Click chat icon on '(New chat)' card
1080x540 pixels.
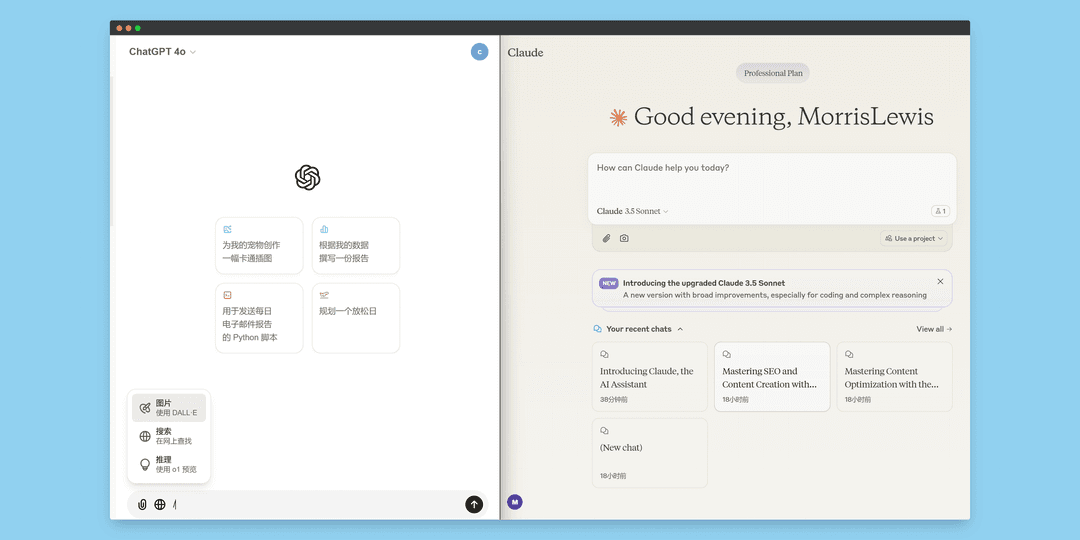[x=604, y=430]
